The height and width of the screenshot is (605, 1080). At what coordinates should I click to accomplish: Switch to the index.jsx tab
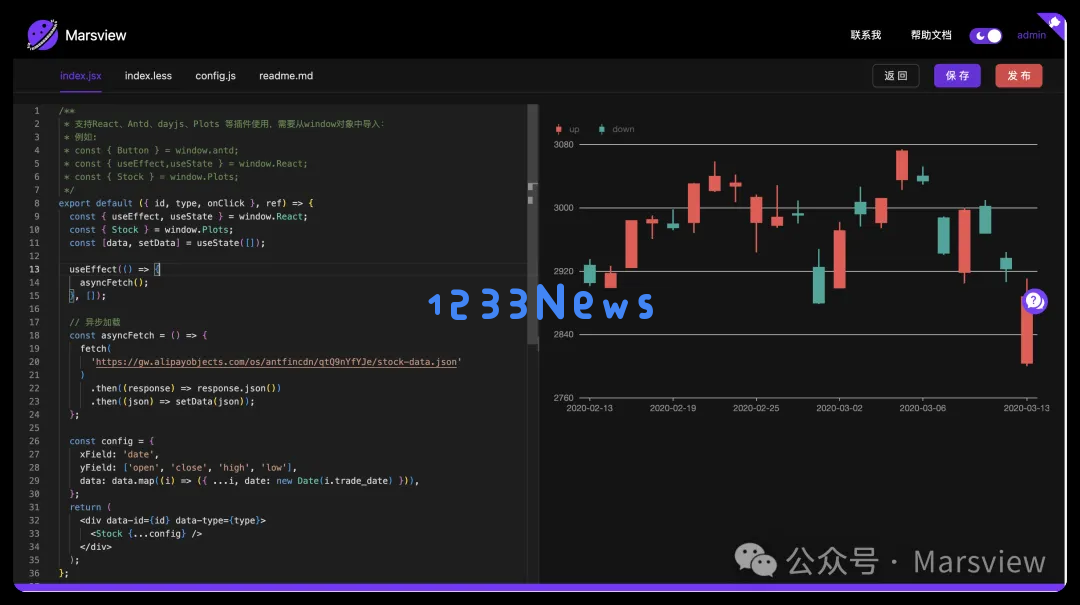(81, 76)
